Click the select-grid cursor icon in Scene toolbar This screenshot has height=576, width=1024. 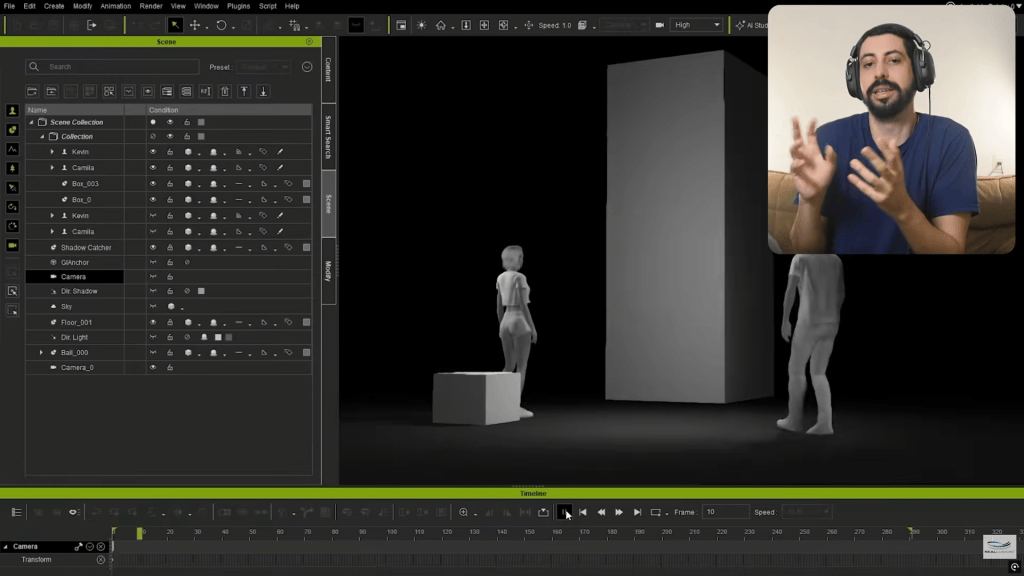point(109,91)
